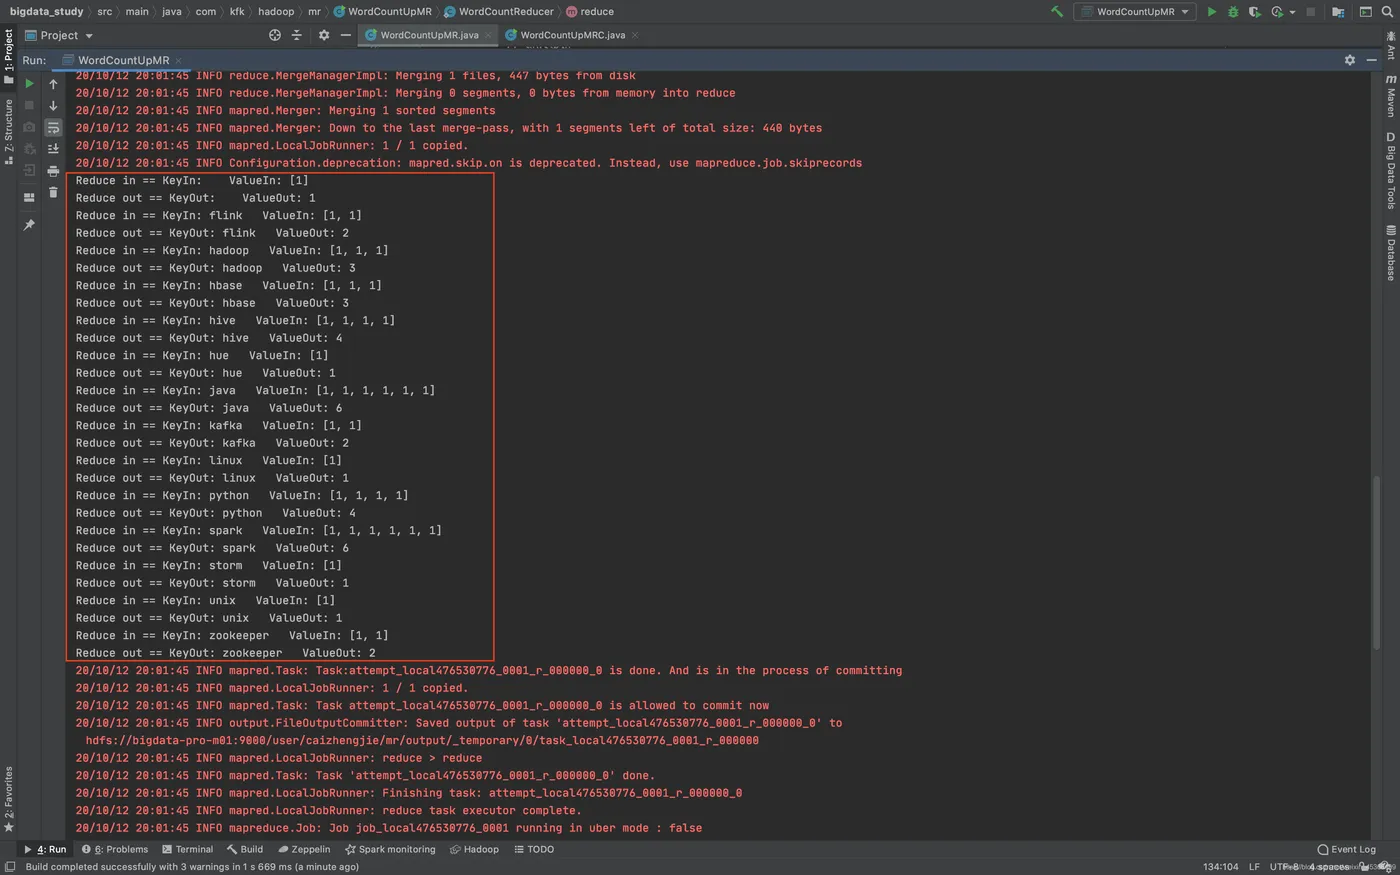The image size is (1400, 875).
Task: Hide the Project panel
Action: [x=346, y=35]
